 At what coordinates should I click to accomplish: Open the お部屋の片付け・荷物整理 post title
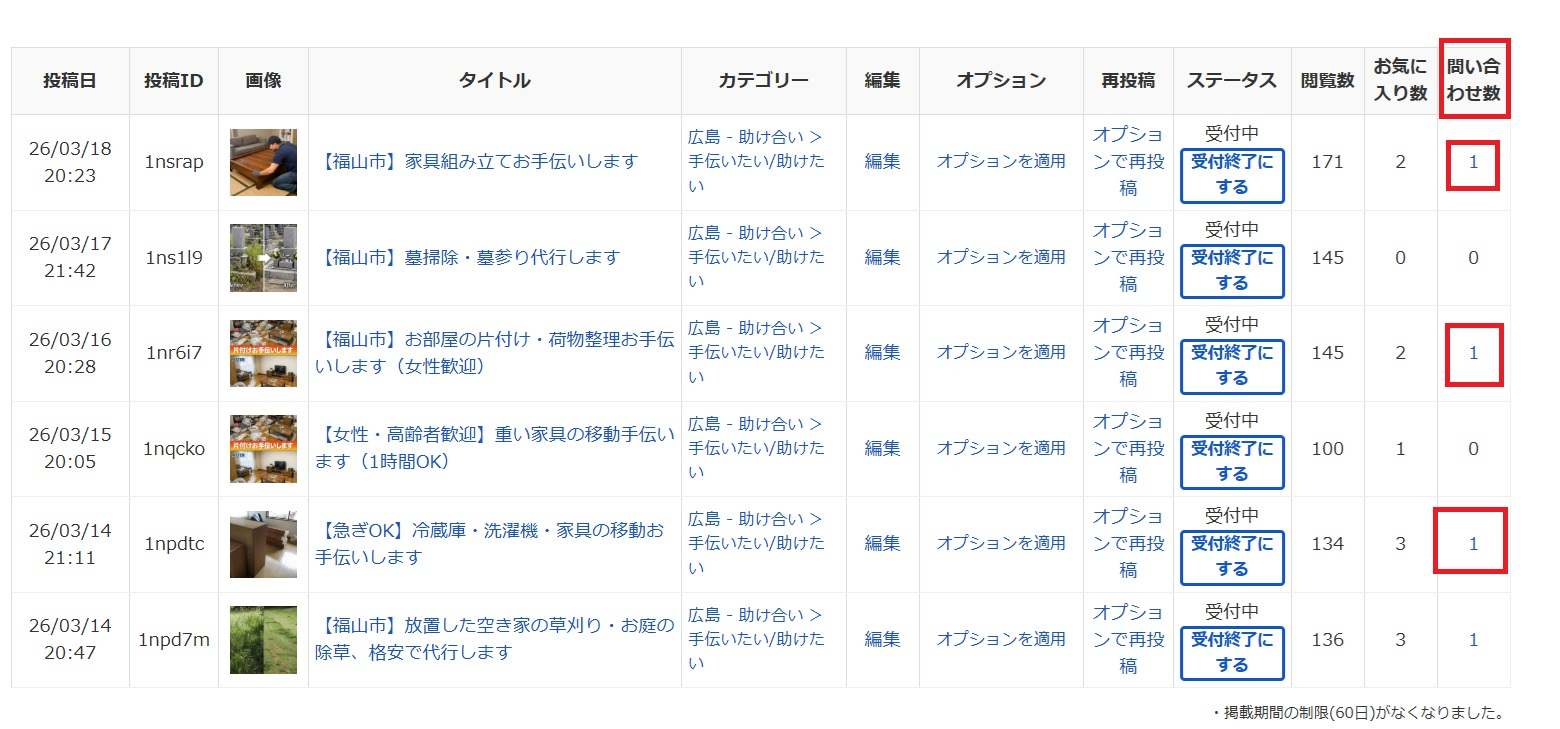(495, 352)
